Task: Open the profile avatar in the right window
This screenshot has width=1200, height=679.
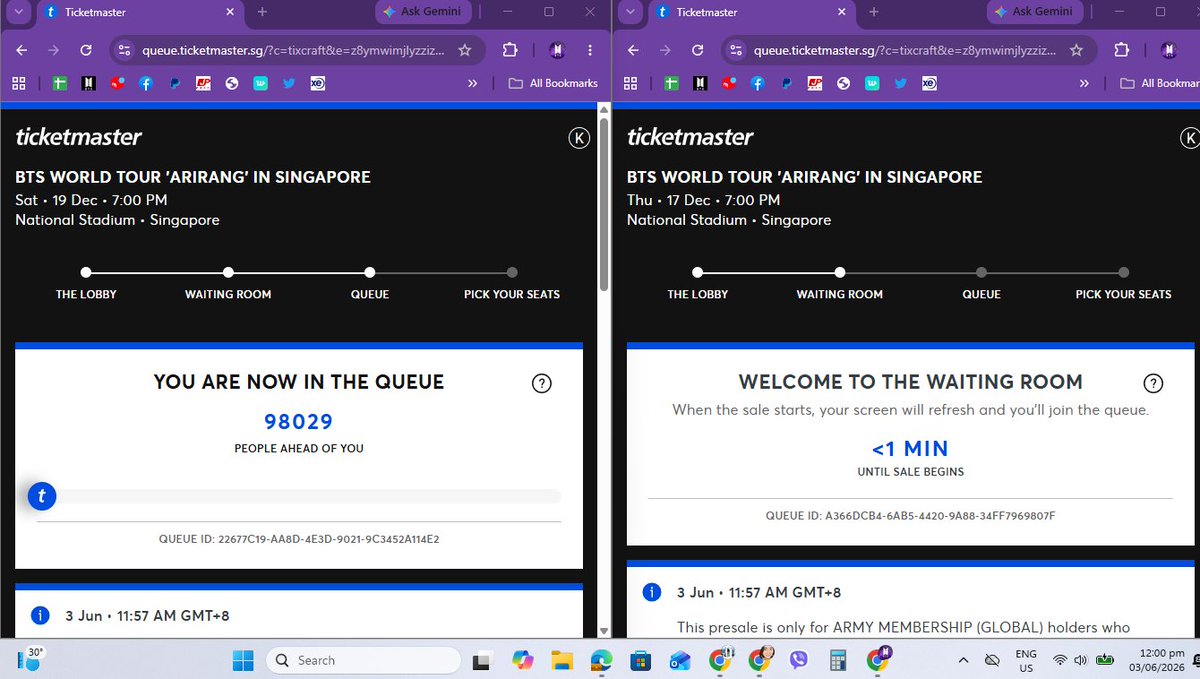Action: click(1169, 50)
